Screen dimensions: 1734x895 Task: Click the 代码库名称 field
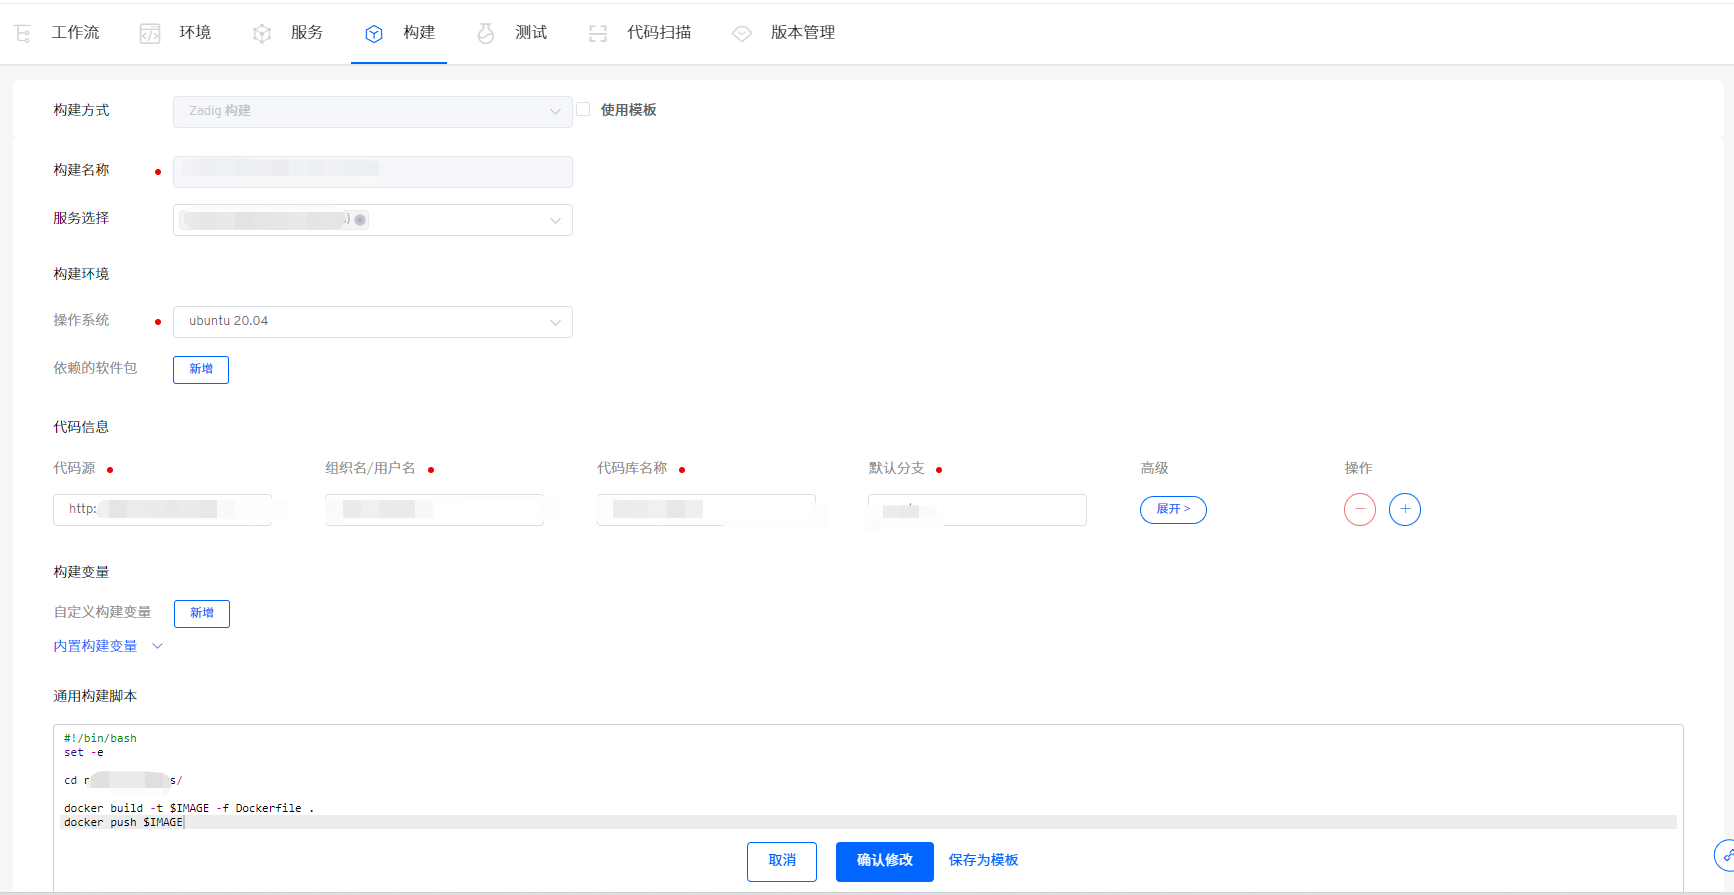(x=706, y=509)
